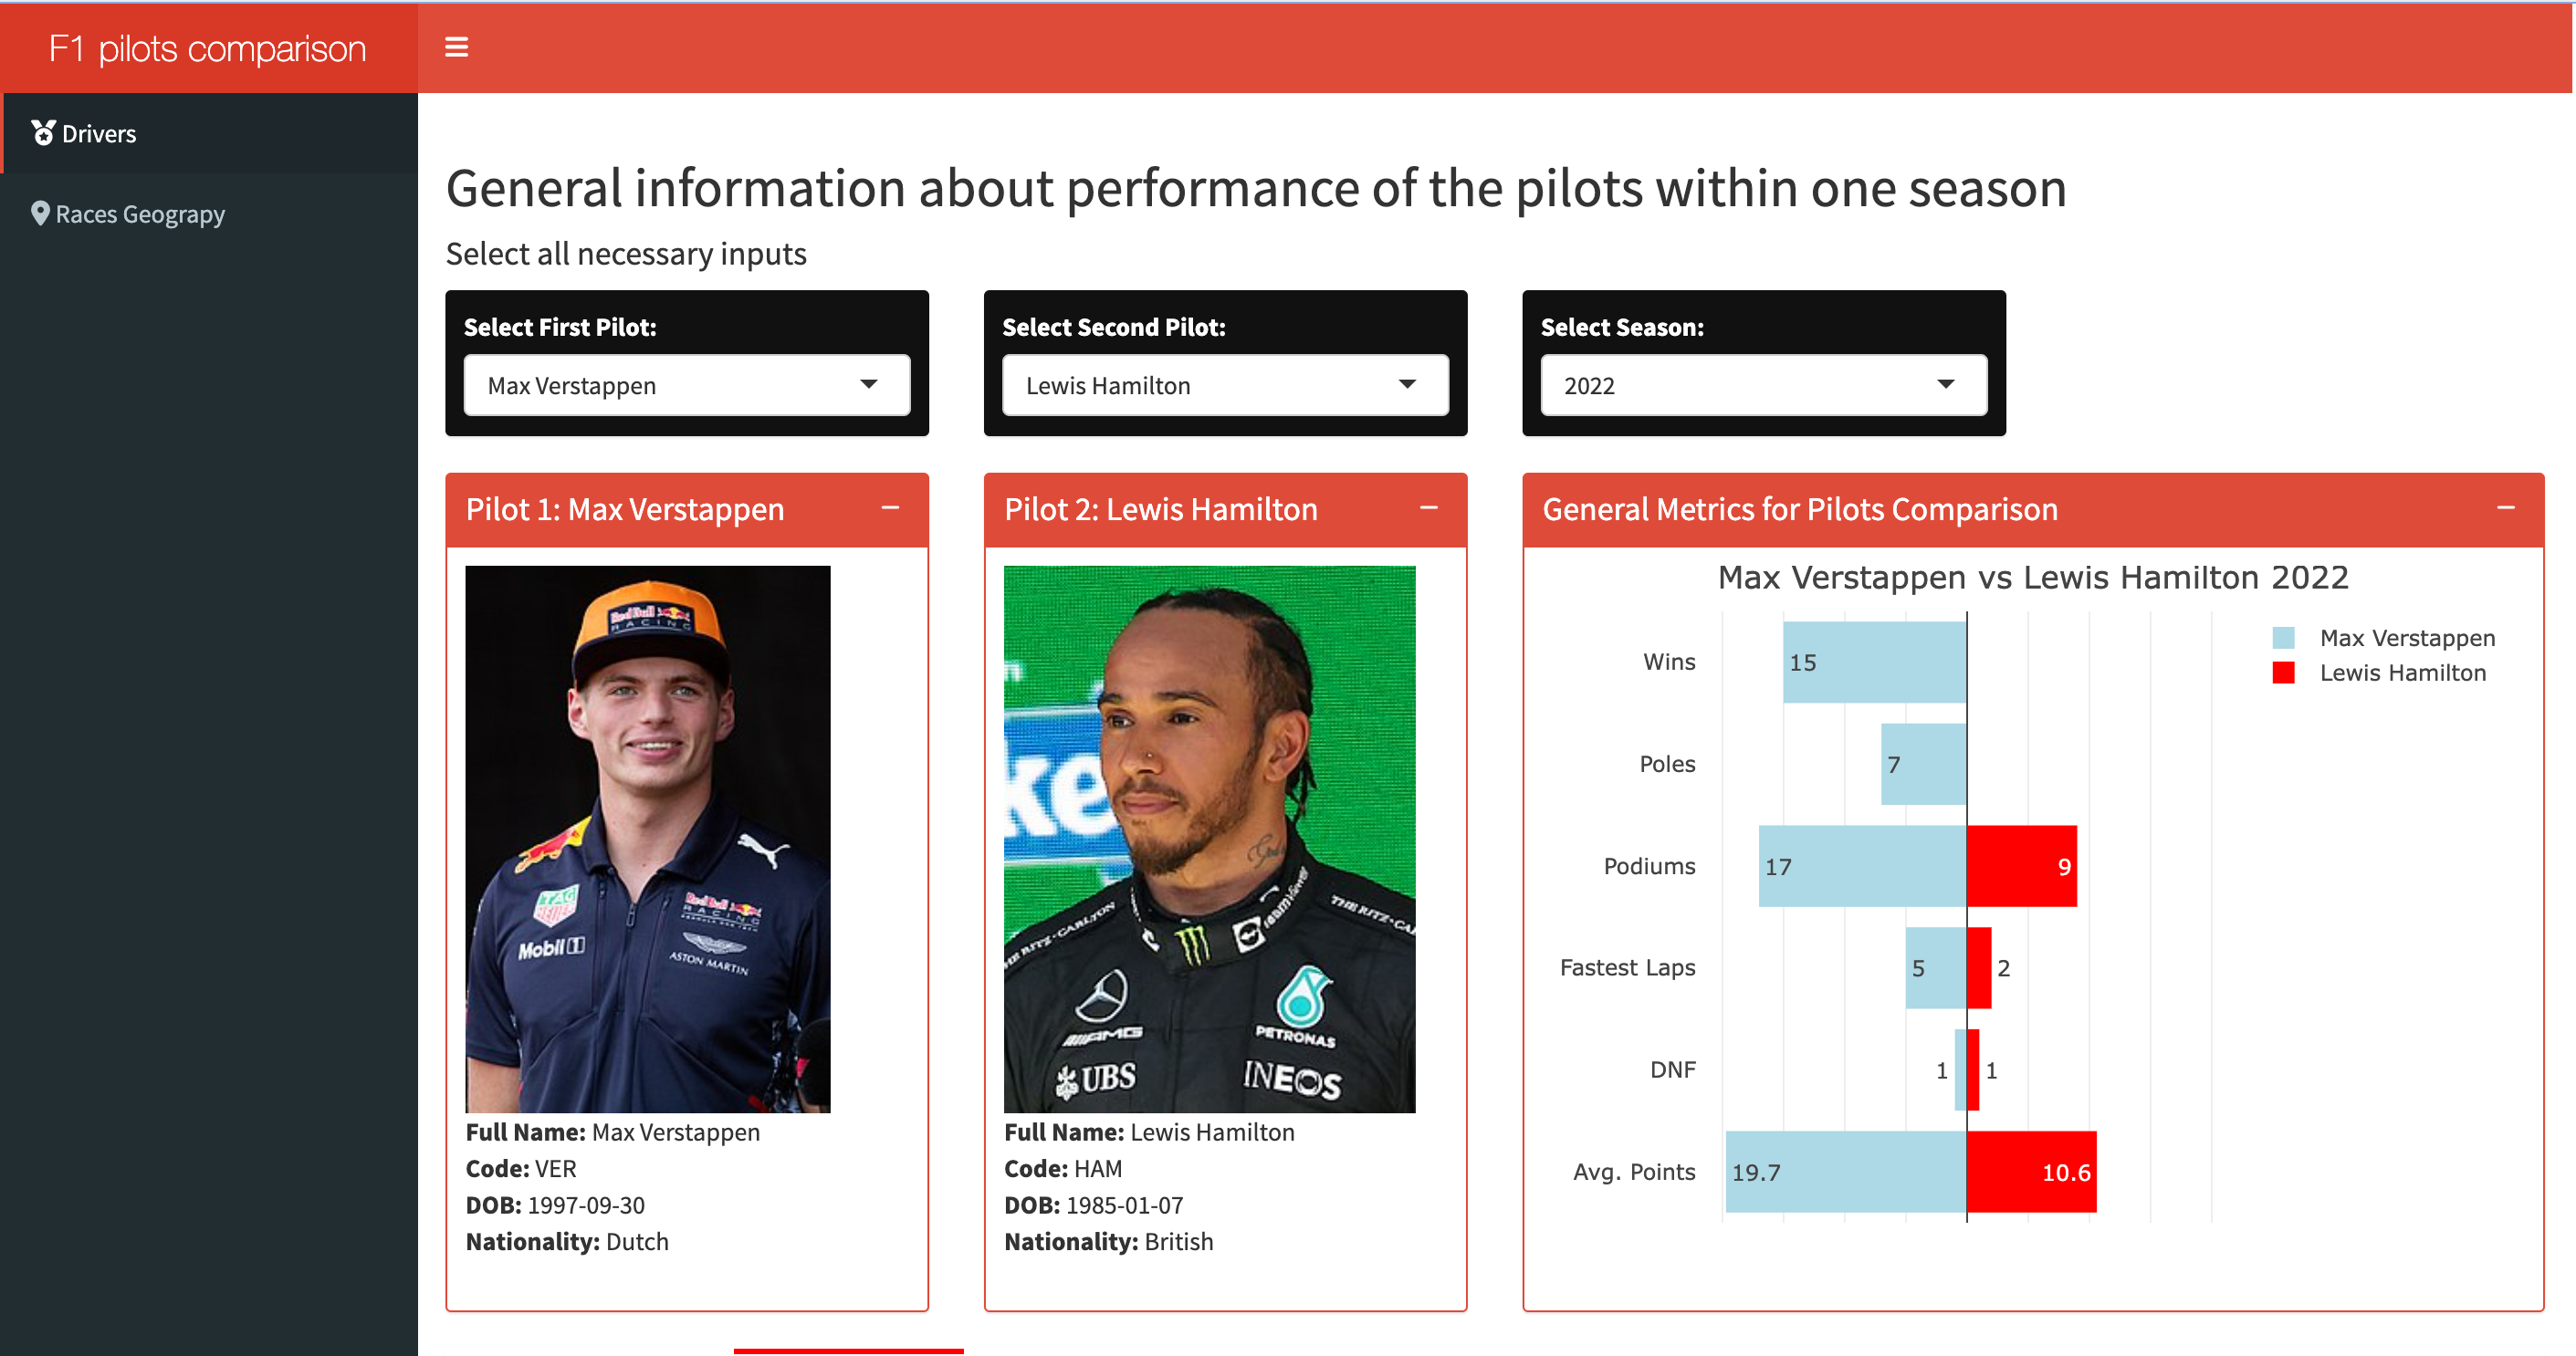Collapse the Pilot 2 Lewis Hamilton box
This screenshot has width=2576, height=1356.
point(1428,508)
